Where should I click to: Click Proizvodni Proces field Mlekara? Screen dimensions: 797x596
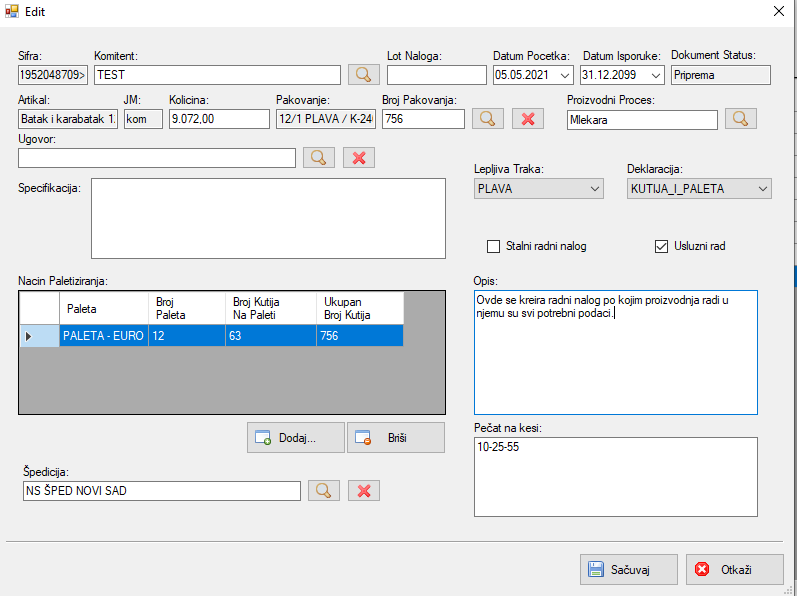tap(642, 120)
